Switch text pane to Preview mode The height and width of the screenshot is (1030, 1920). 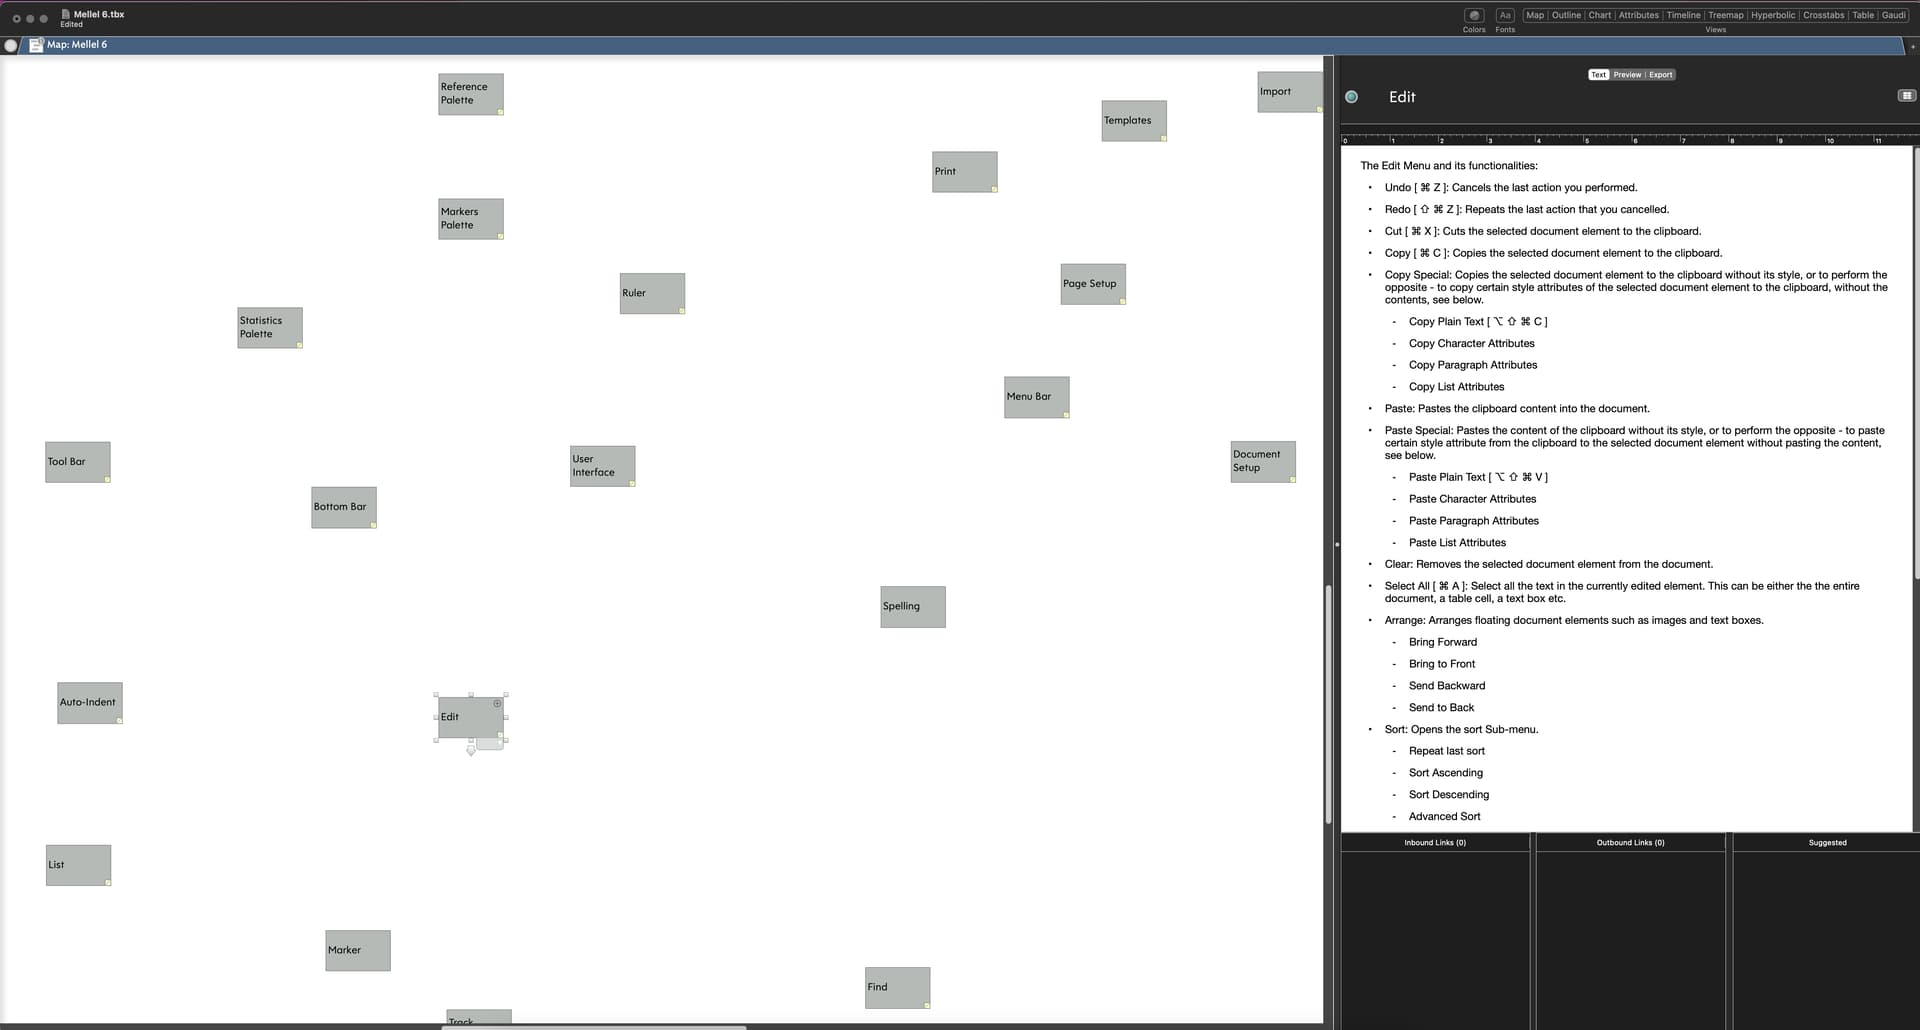click(1627, 75)
